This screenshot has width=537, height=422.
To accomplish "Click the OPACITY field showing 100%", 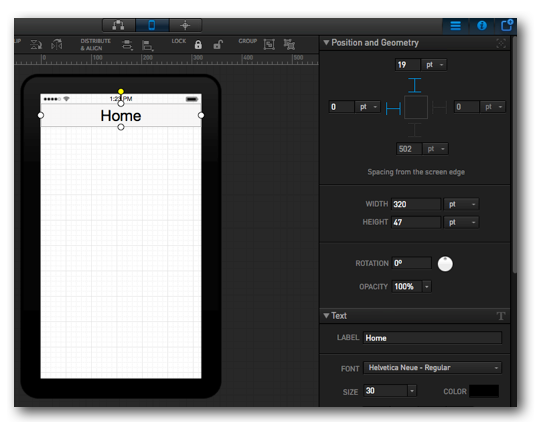I will tap(407, 286).
